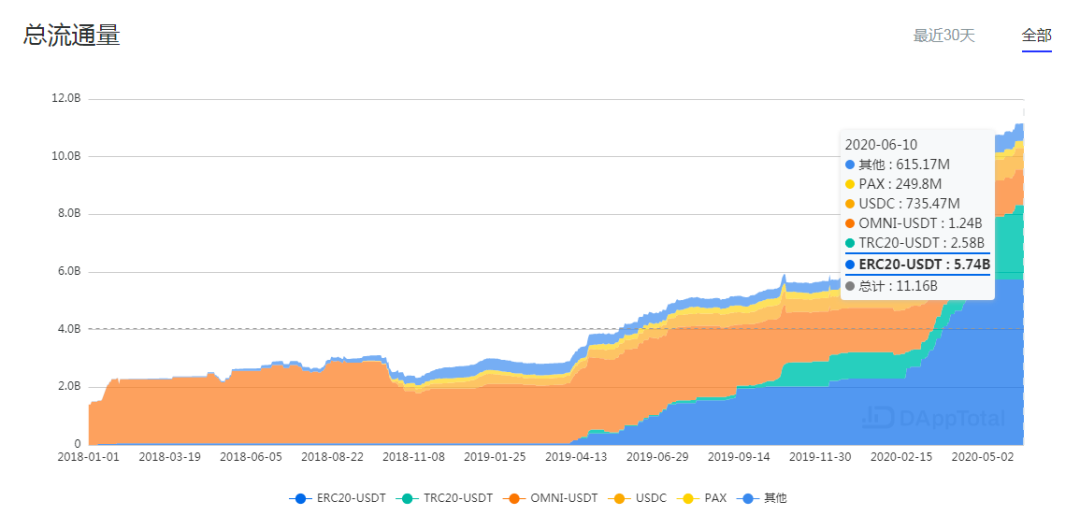Toggle the 其他 legend series

(761, 498)
